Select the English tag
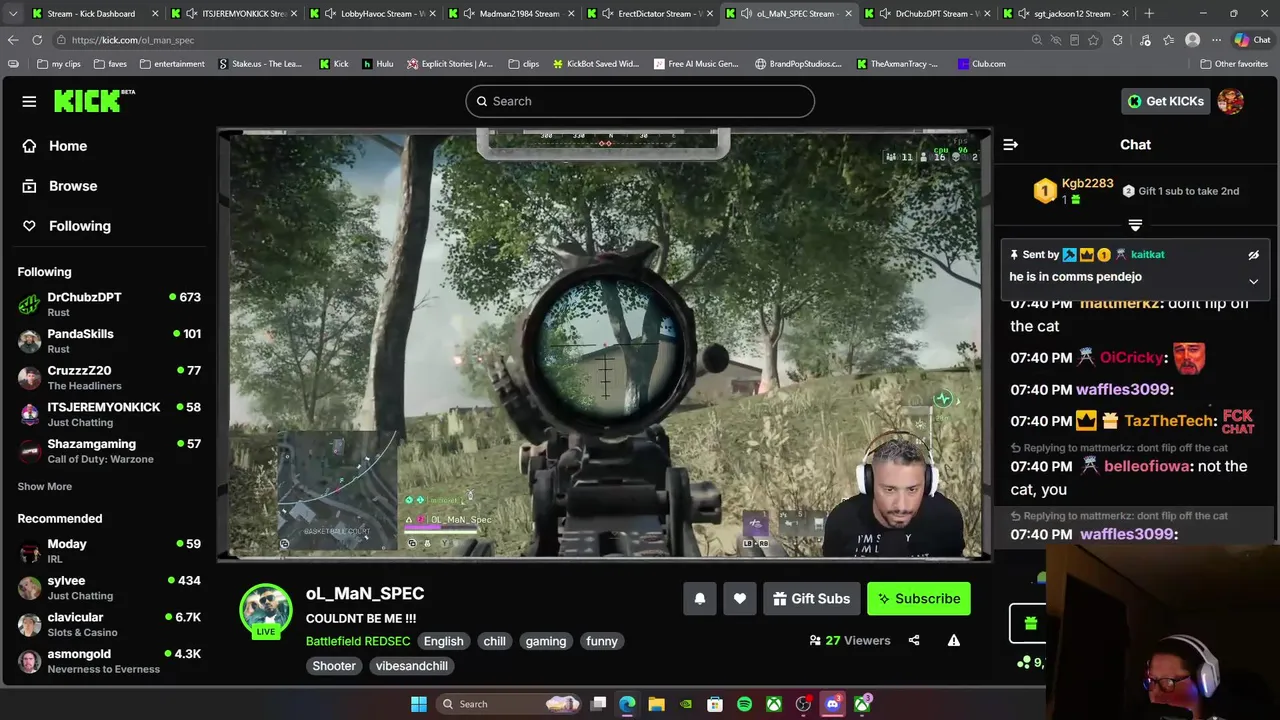Viewport: 1280px width, 720px height. point(443,641)
